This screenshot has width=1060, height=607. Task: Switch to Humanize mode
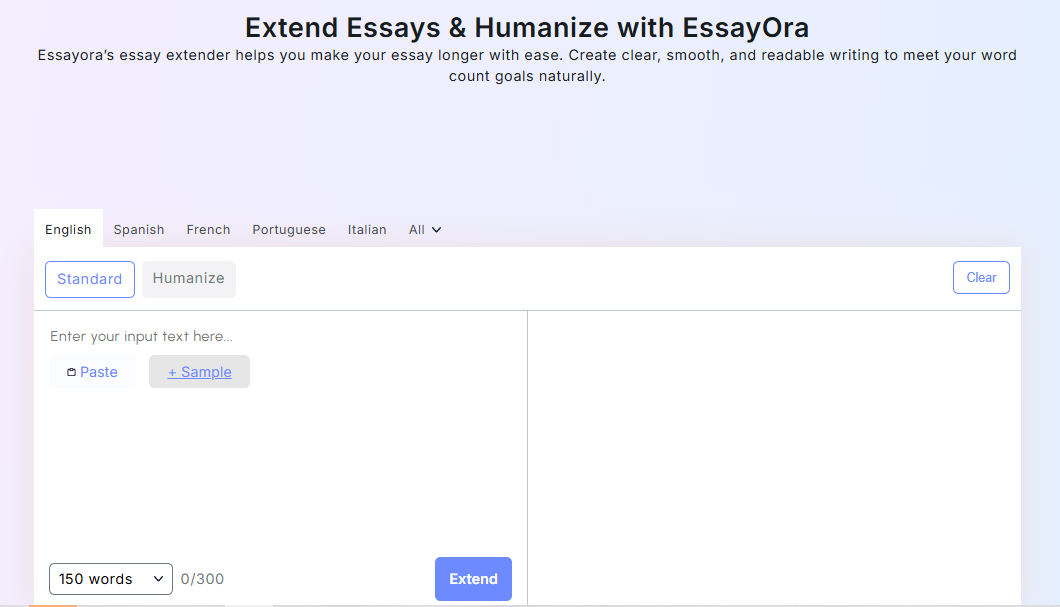coord(189,279)
